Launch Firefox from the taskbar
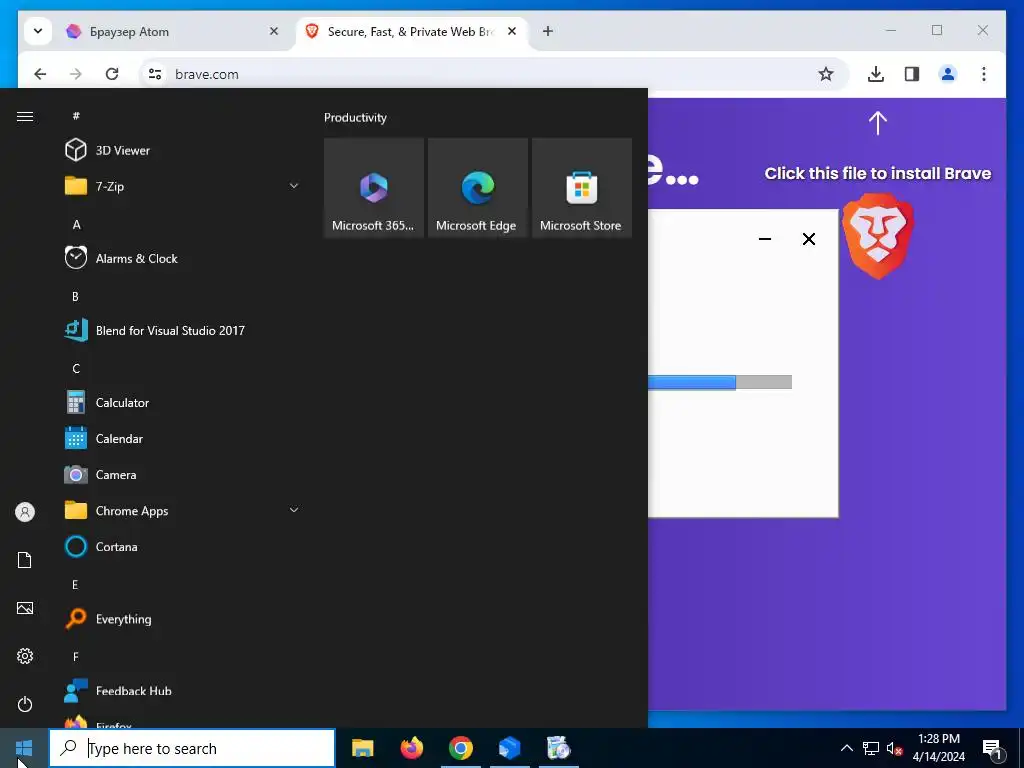 point(411,748)
